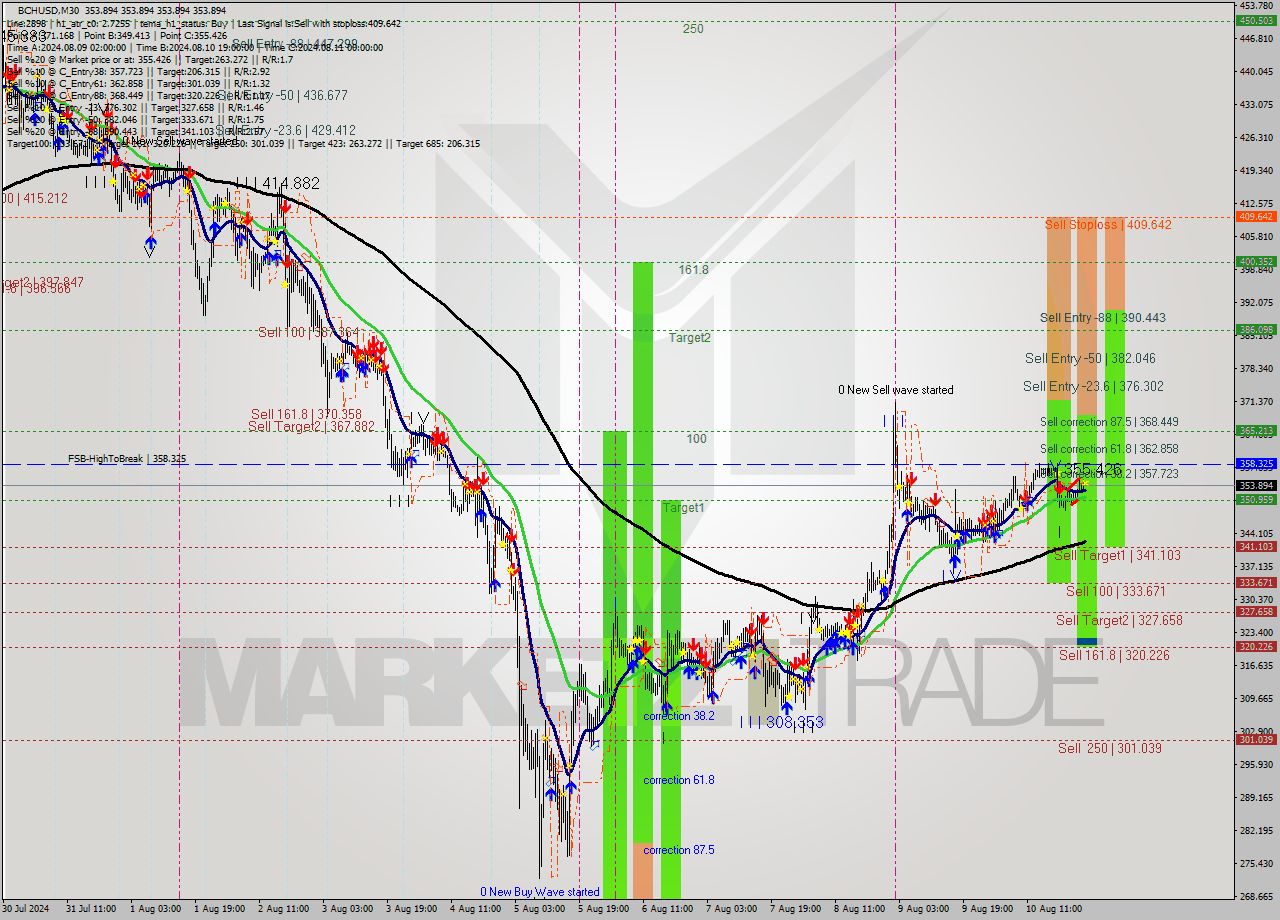Select Sell Entry -23.6 | 376.302 label

click(1093, 386)
